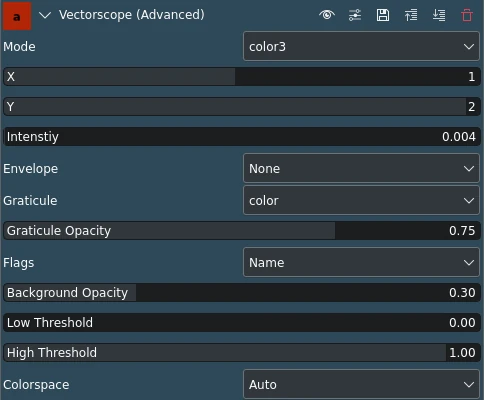Click the Envelope label
This screenshot has width=484, height=400.
[x=31, y=169]
